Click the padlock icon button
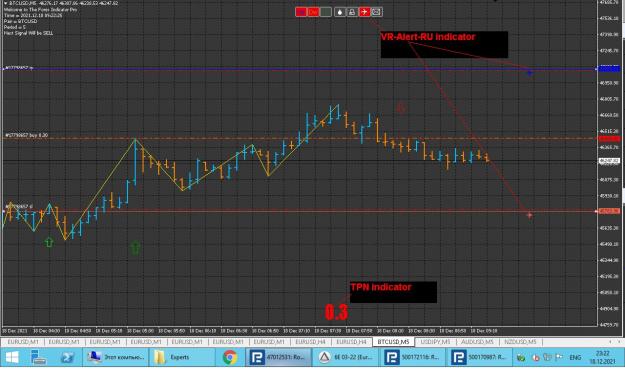This screenshot has height=391, width=625. point(352,12)
